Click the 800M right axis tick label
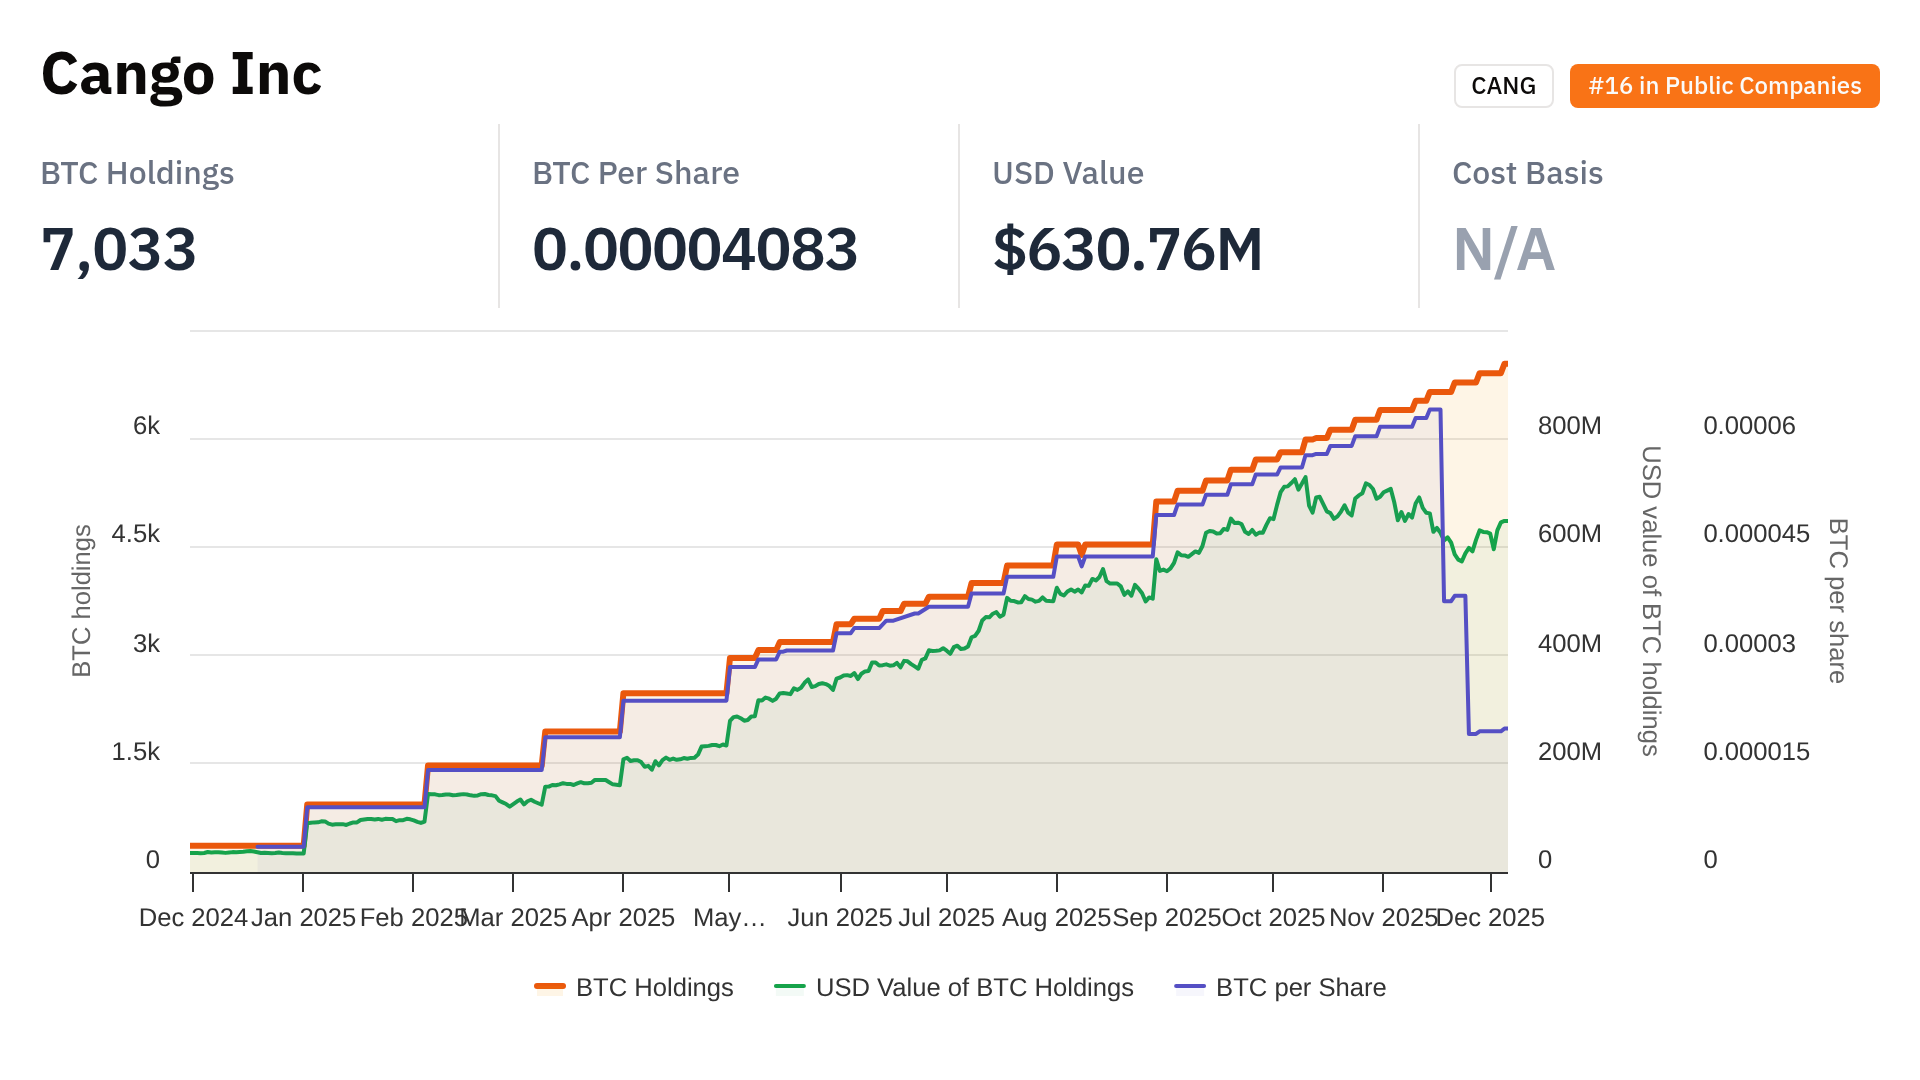1920x1080 pixels. tap(1569, 426)
